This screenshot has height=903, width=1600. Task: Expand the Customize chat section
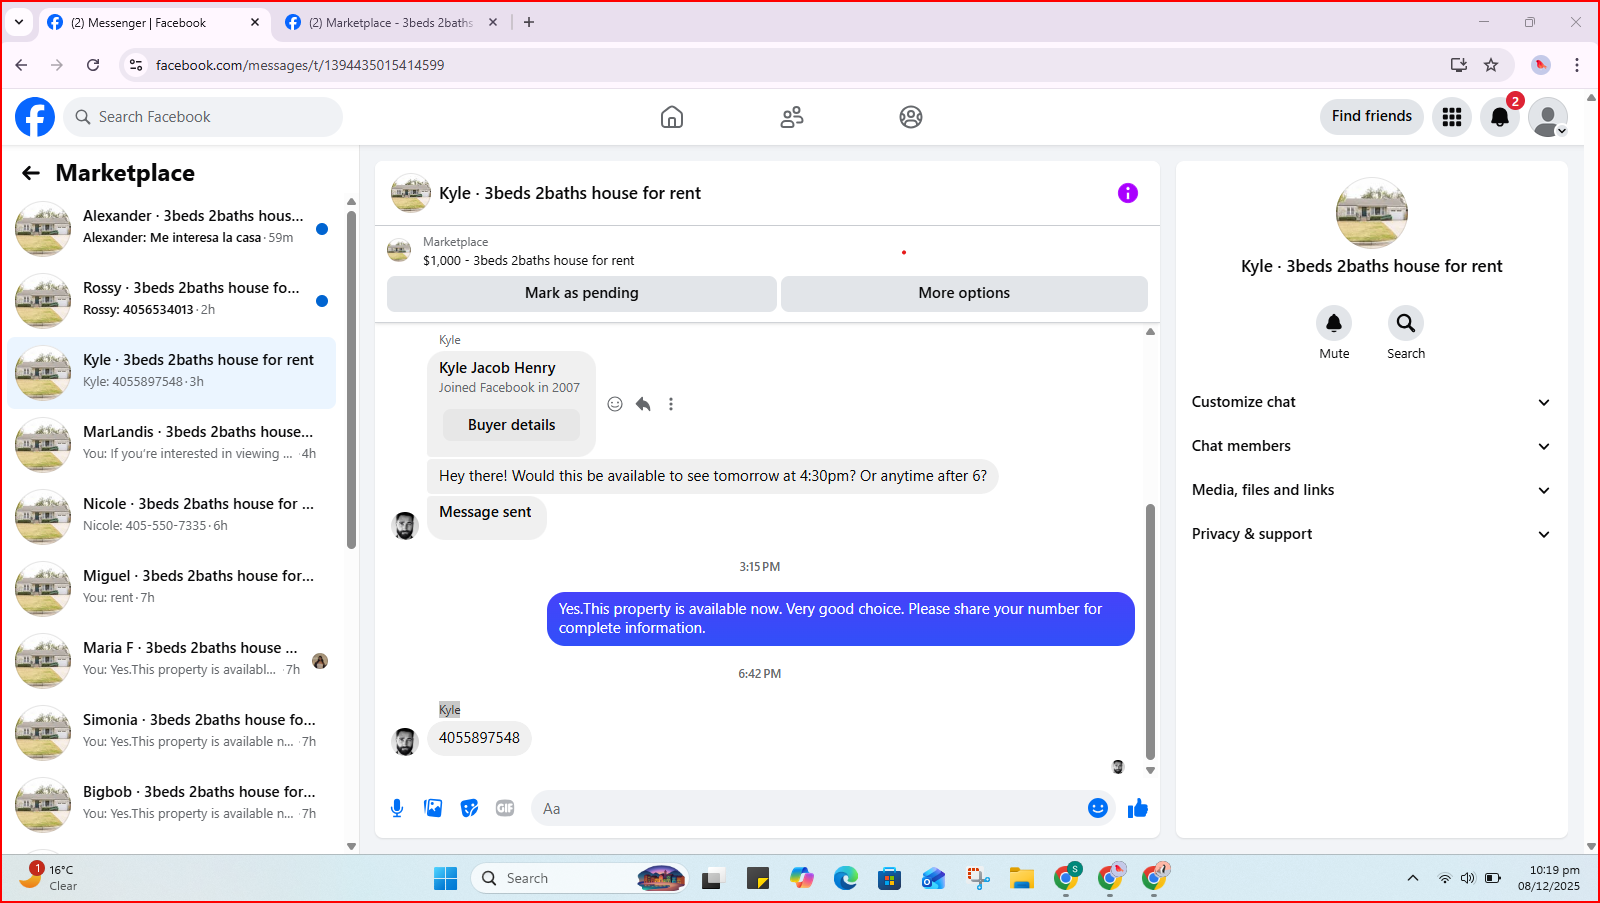pyautogui.click(x=1372, y=402)
